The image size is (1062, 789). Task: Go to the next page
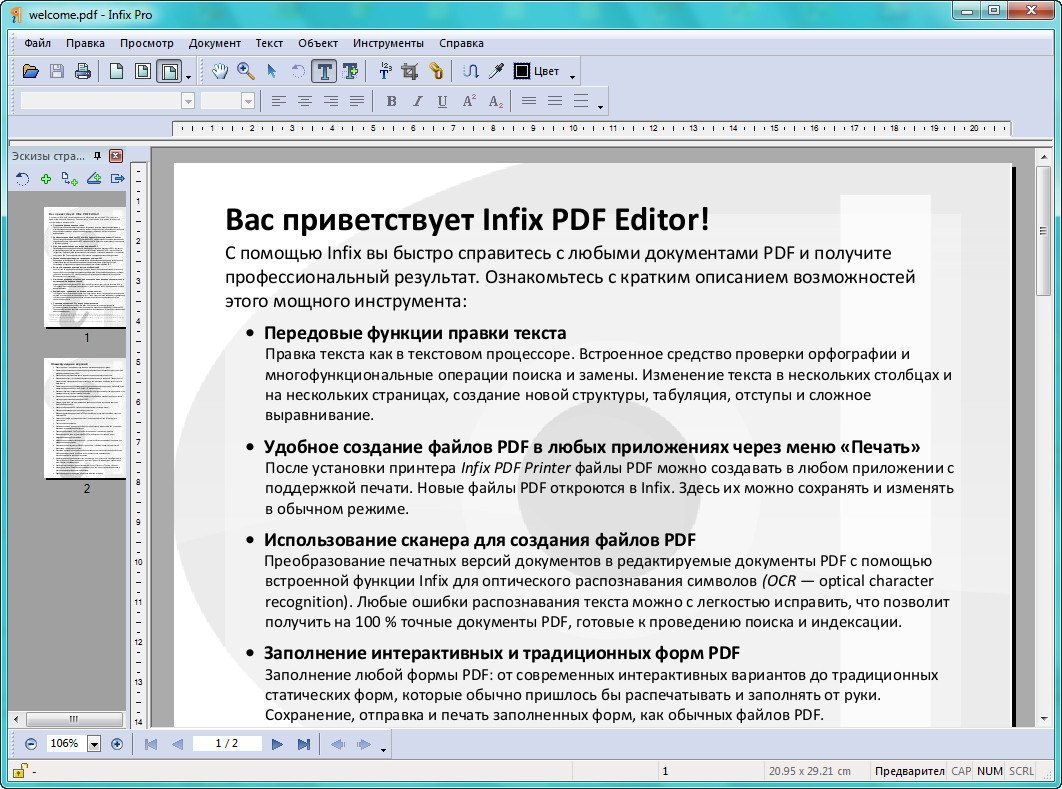tap(277, 744)
